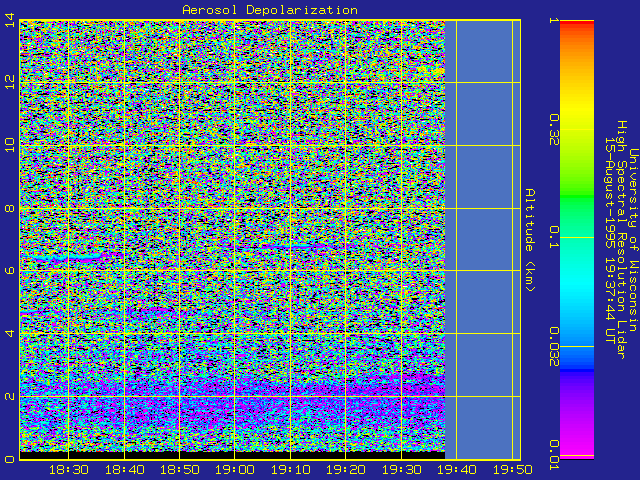
Task: Click the colorbar value label 1
Action: (x=553, y=20)
